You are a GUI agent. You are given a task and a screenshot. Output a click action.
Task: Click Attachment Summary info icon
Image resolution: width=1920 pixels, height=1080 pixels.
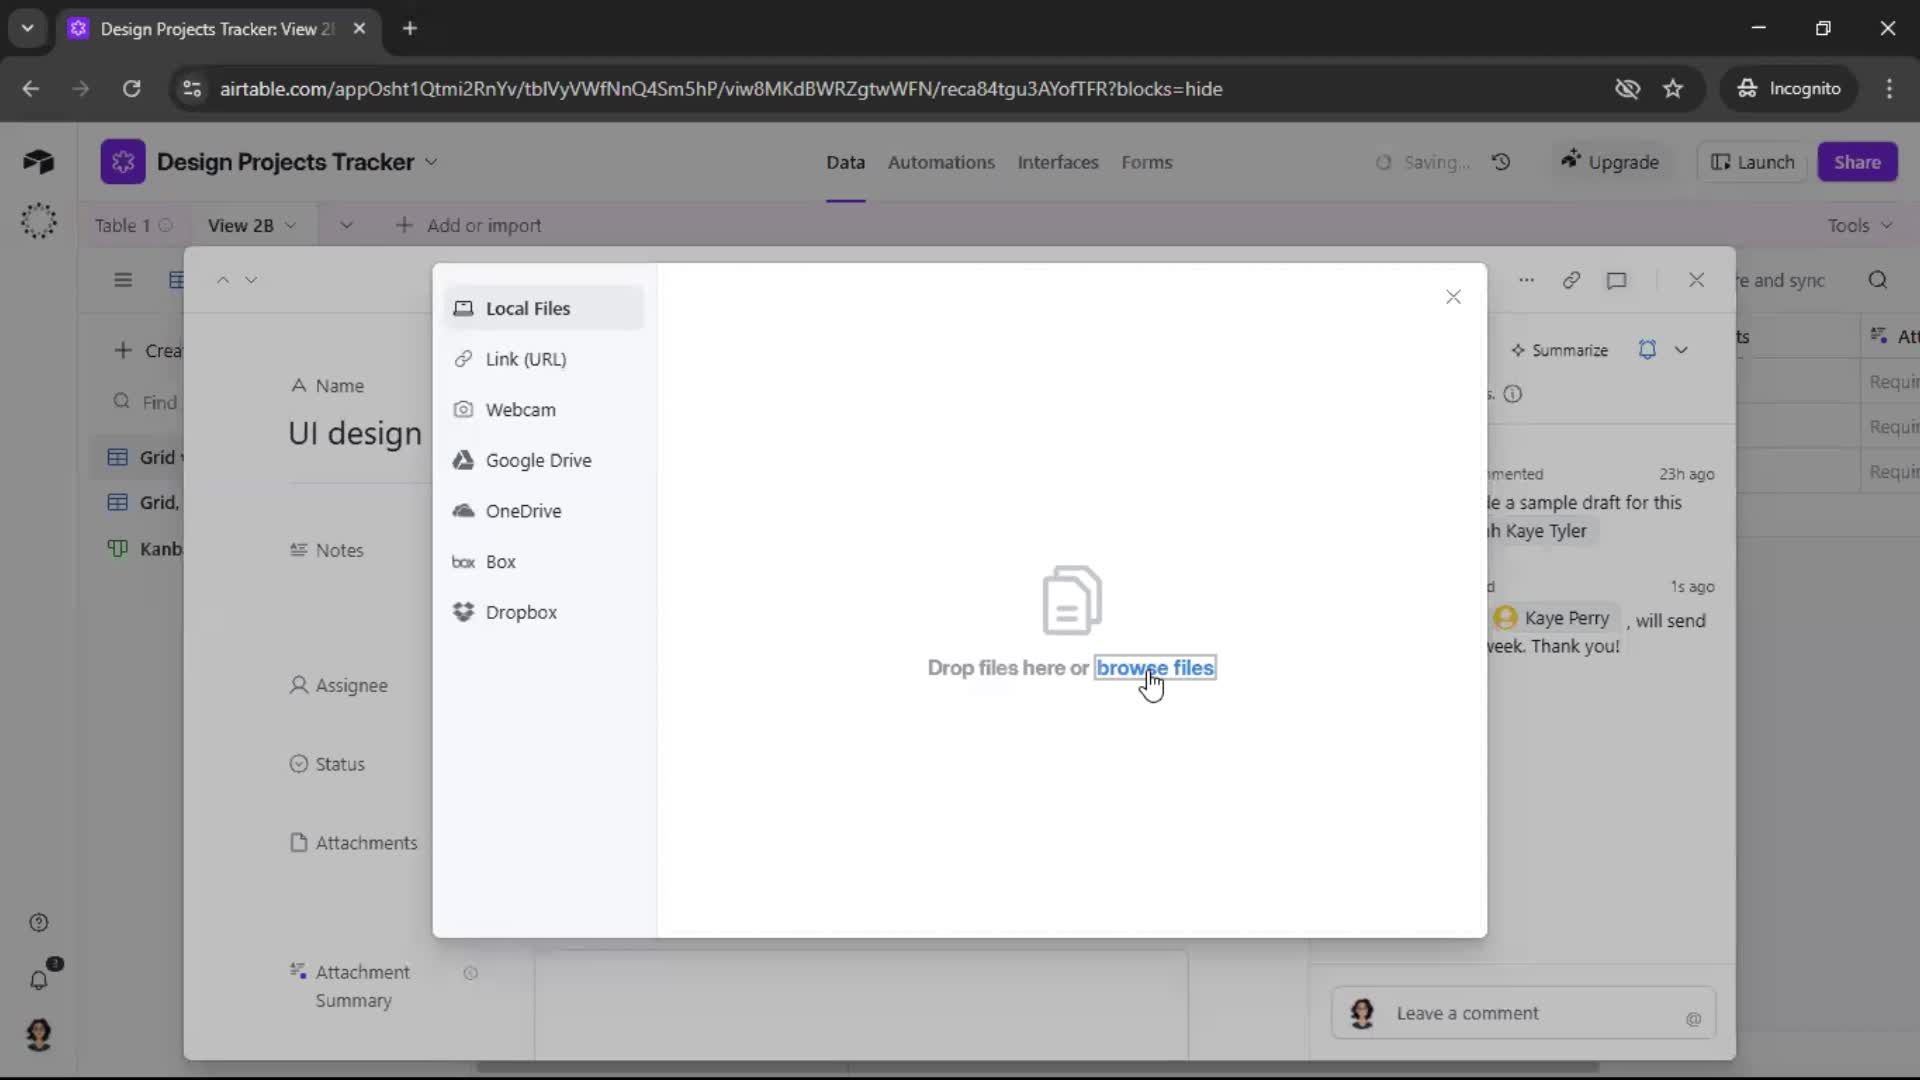pyautogui.click(x=470, y=973)
